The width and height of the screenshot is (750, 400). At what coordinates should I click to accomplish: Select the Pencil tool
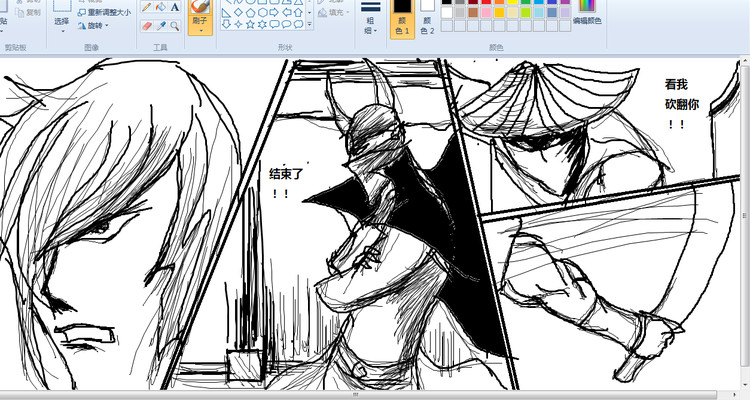147,7
